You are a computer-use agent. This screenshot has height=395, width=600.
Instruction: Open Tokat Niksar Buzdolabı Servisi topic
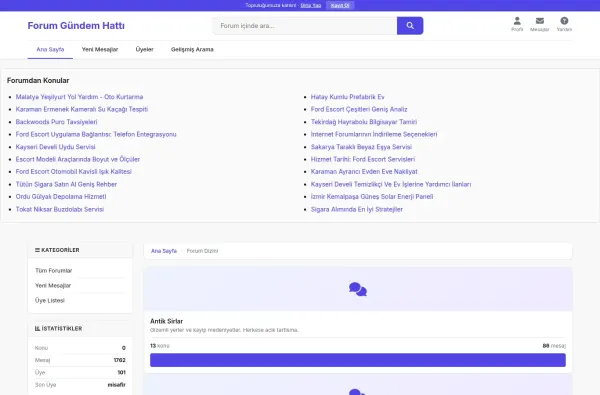coord(60,209)
